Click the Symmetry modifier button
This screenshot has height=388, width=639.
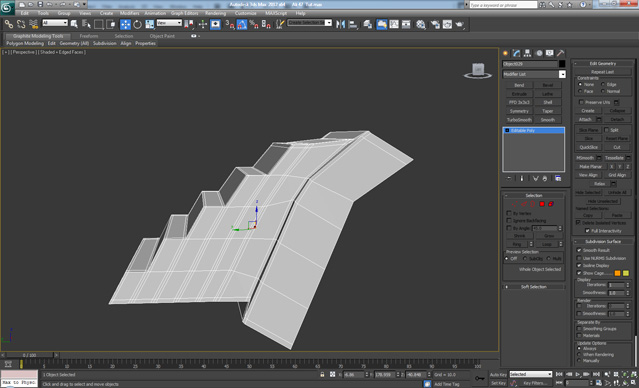519,111
